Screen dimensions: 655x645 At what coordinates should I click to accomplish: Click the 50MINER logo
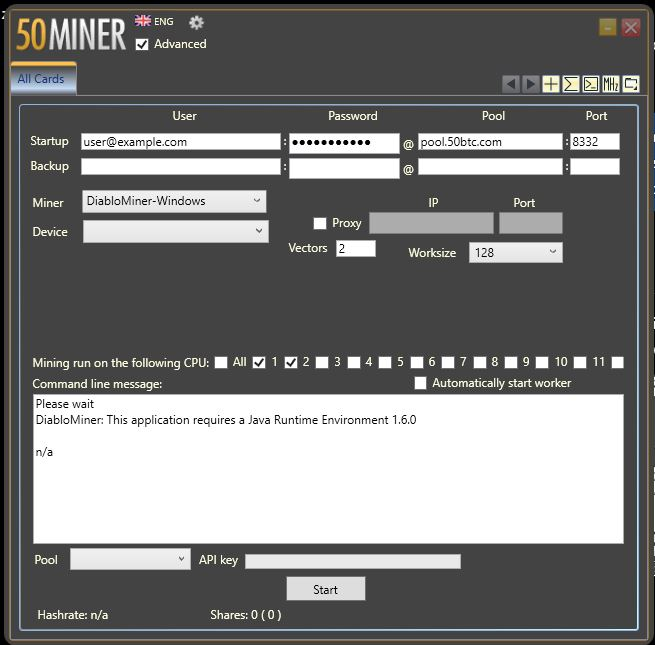pos(71,35)
